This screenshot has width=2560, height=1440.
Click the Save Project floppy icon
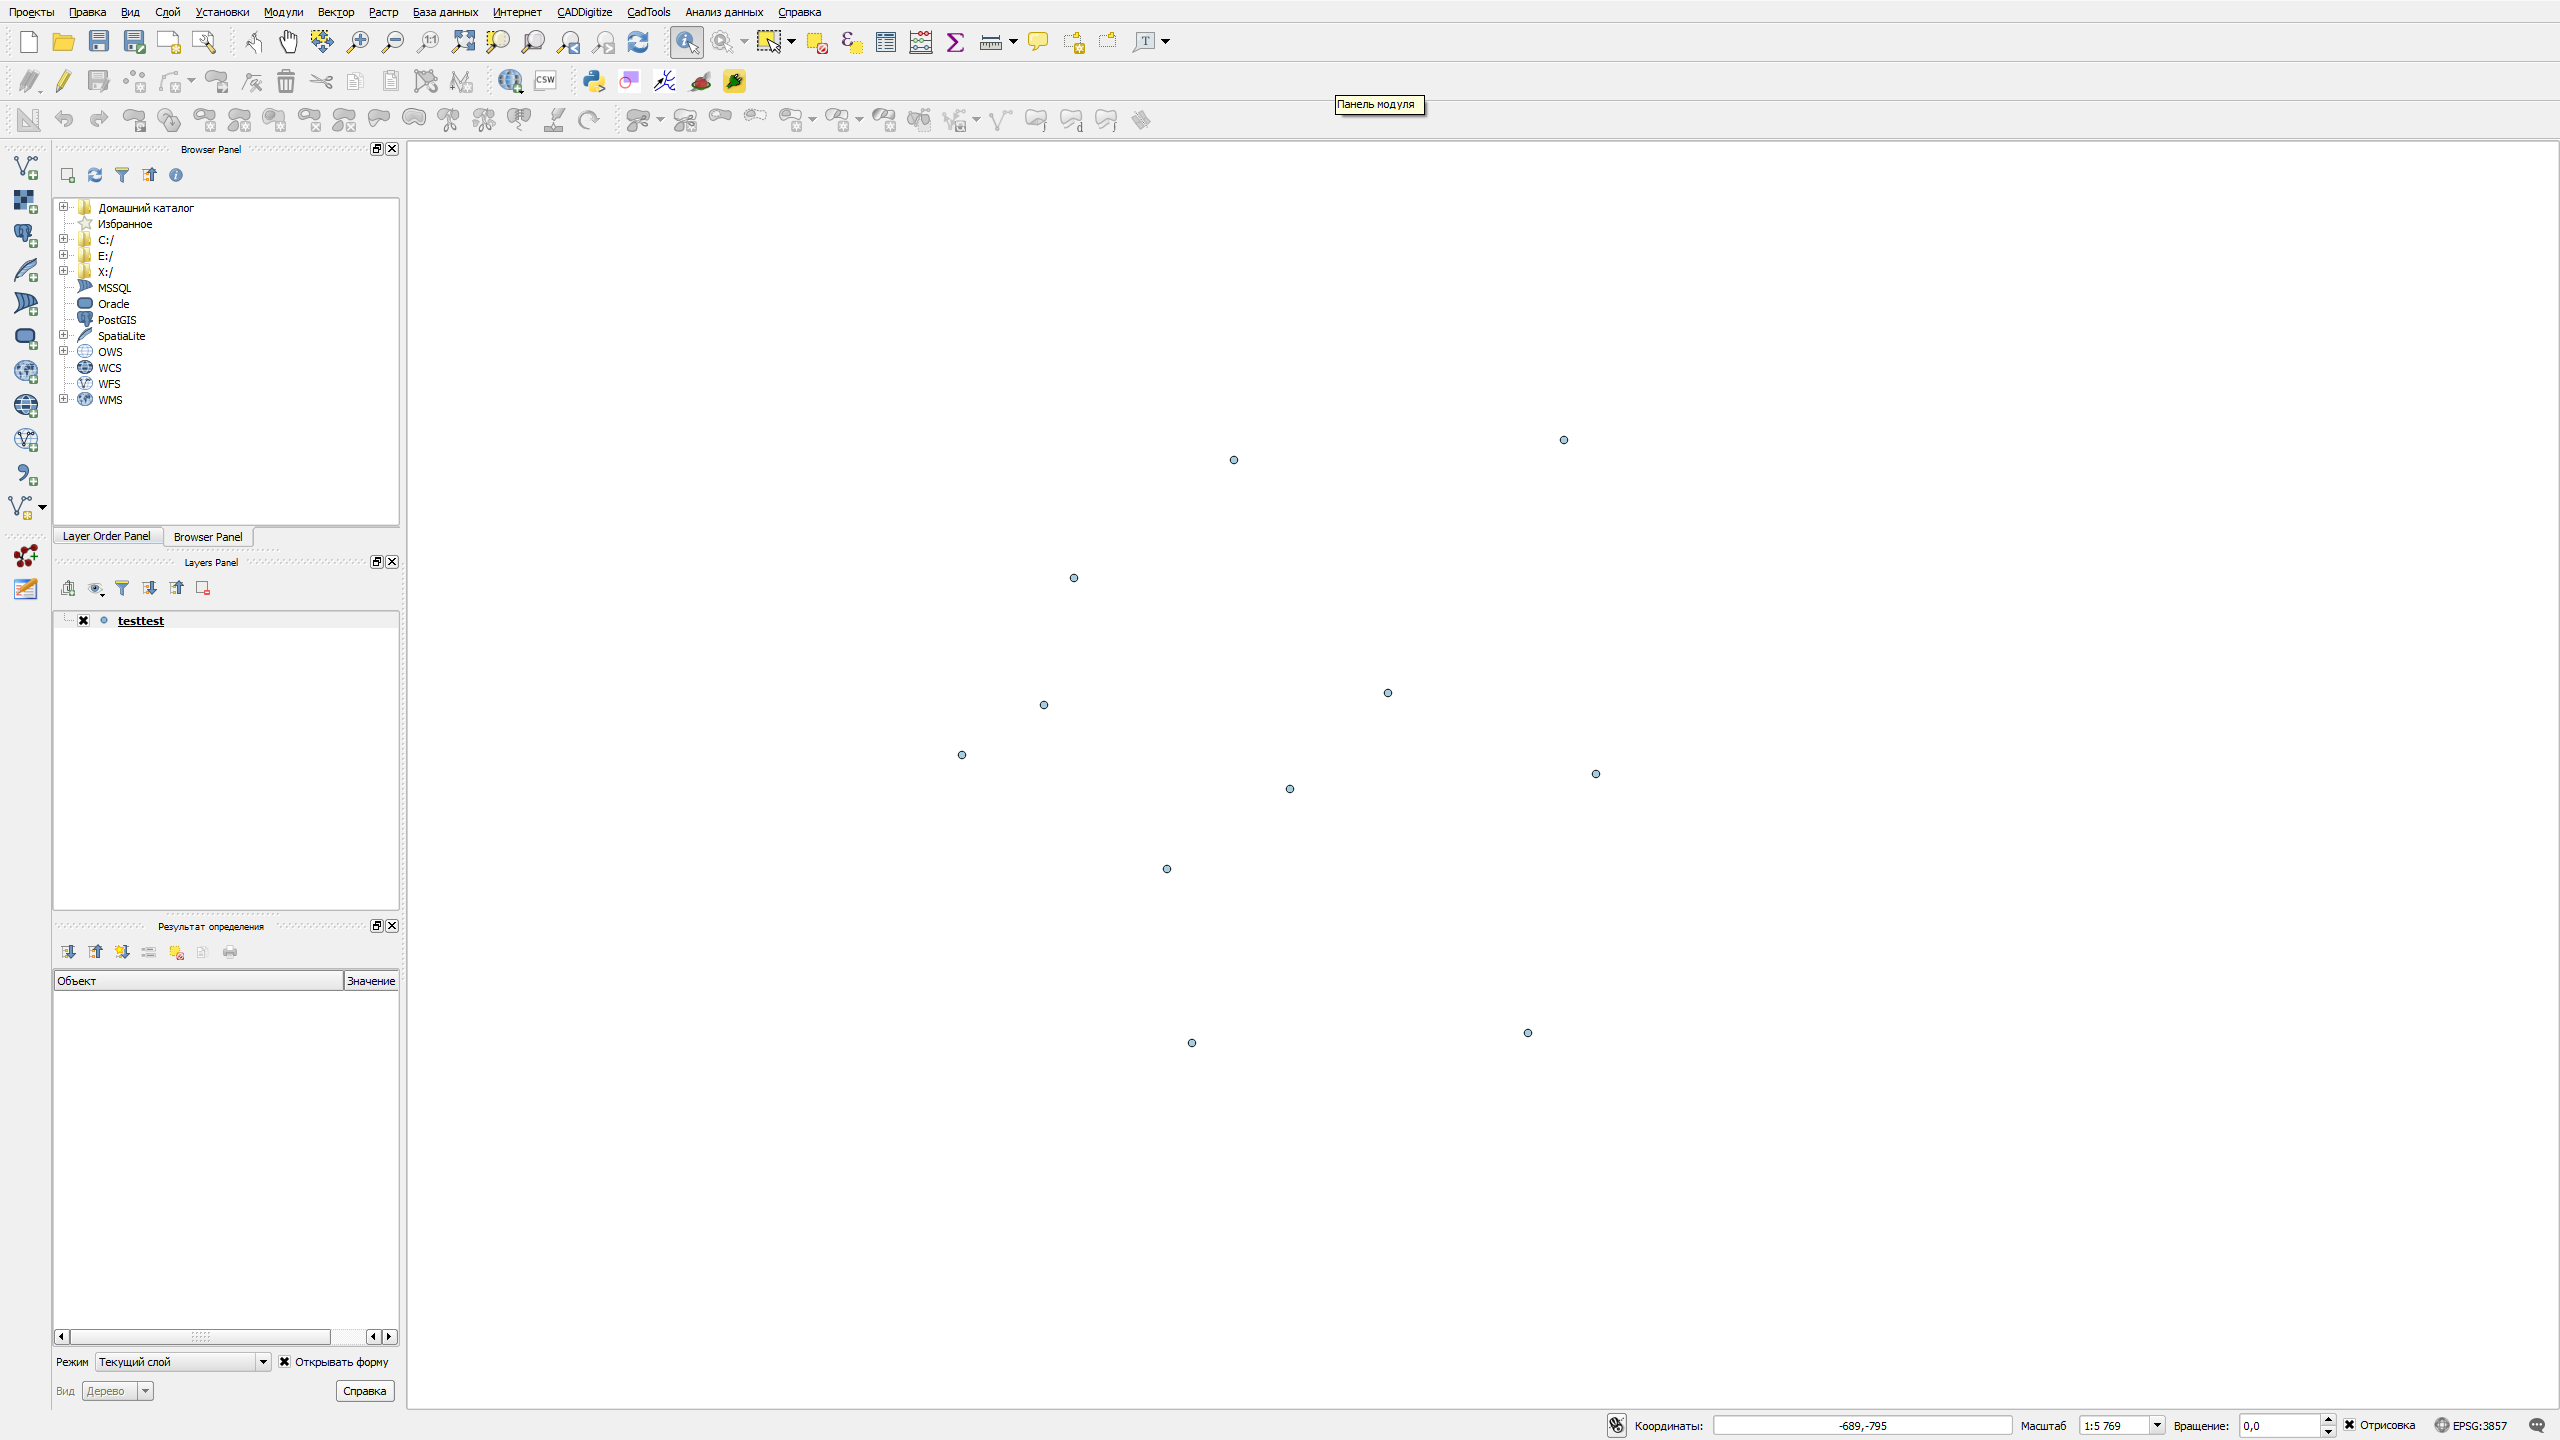tap(98, 41)
